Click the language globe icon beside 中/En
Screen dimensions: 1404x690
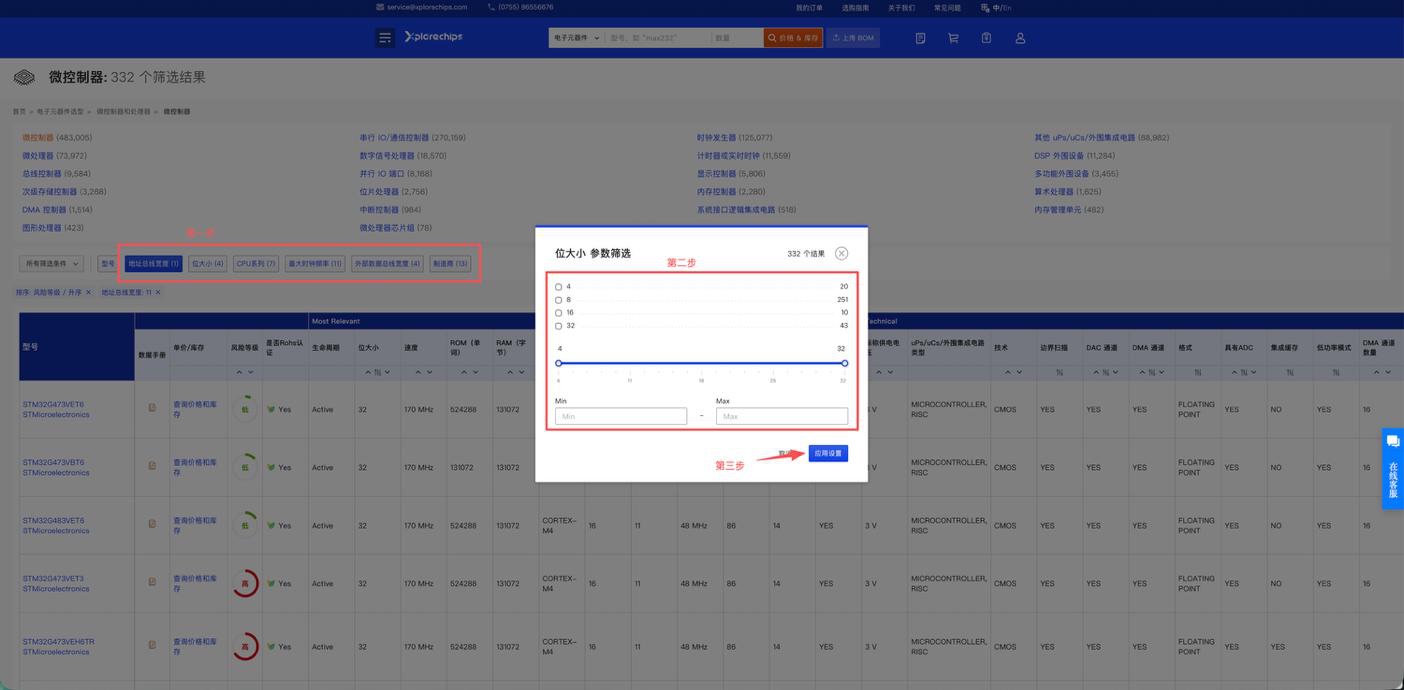985,7
